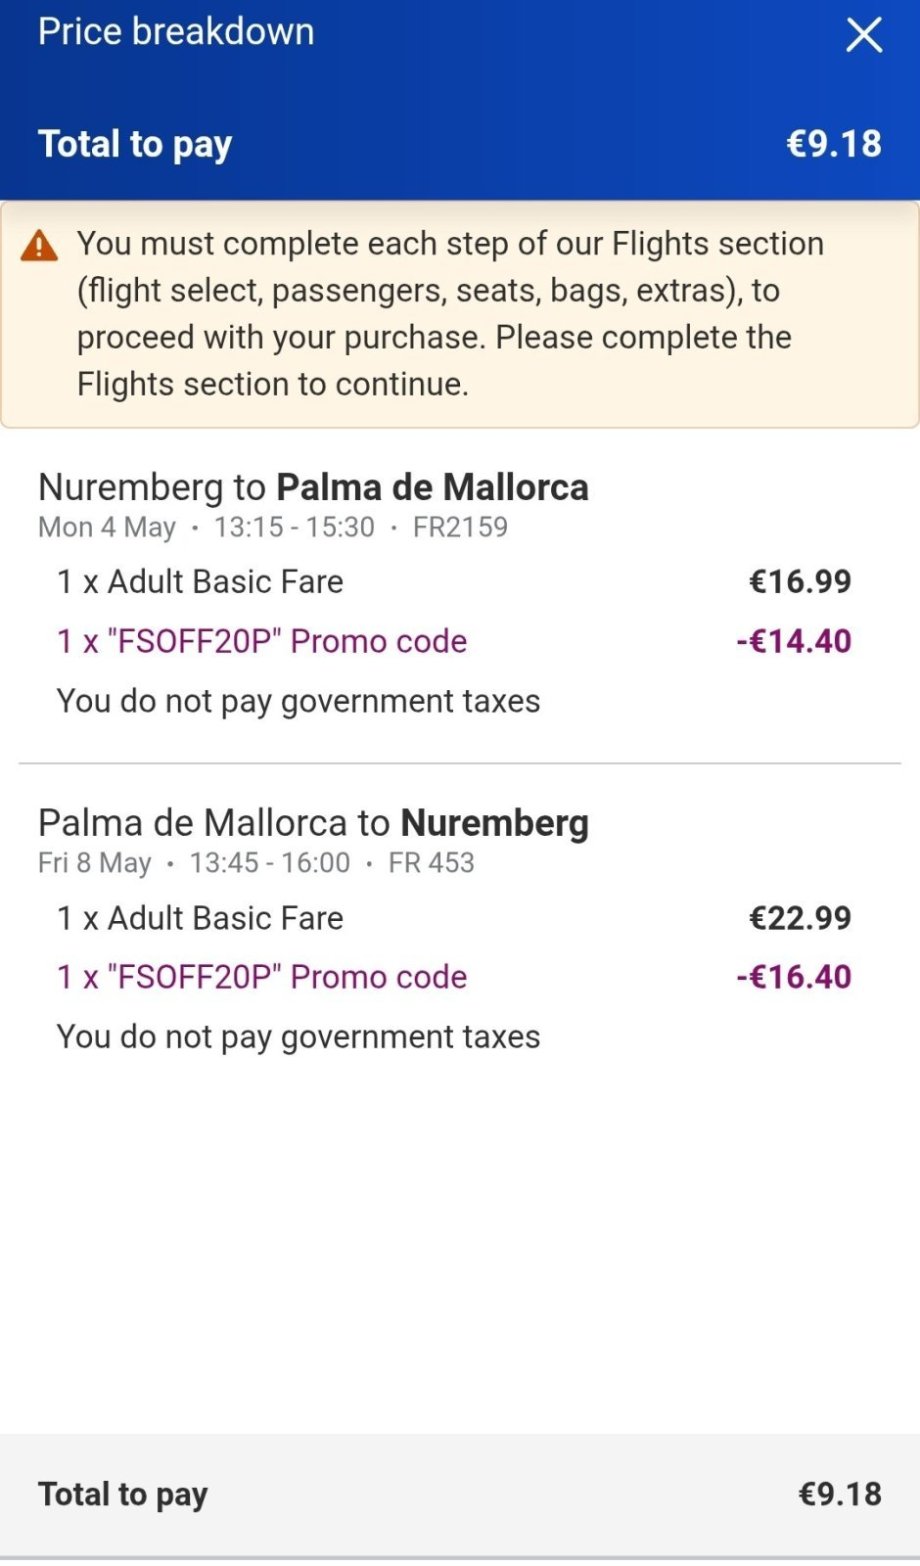Select the Palma de Mallorca to Nuremberg heading
The width and height of the screenshot is (920, 1566).
click(313, 824)
